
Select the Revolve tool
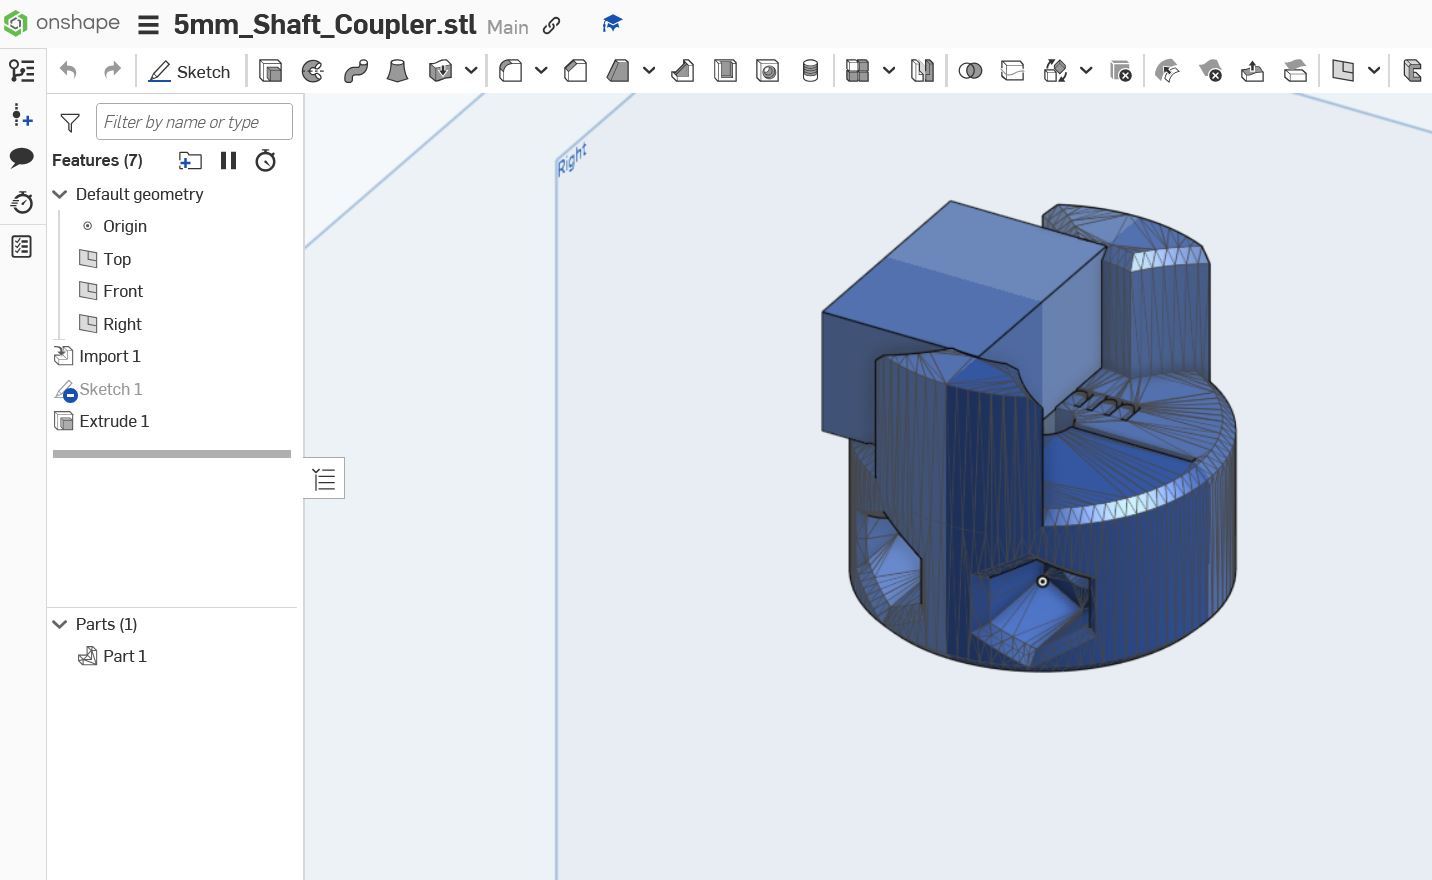coord(312,70)
